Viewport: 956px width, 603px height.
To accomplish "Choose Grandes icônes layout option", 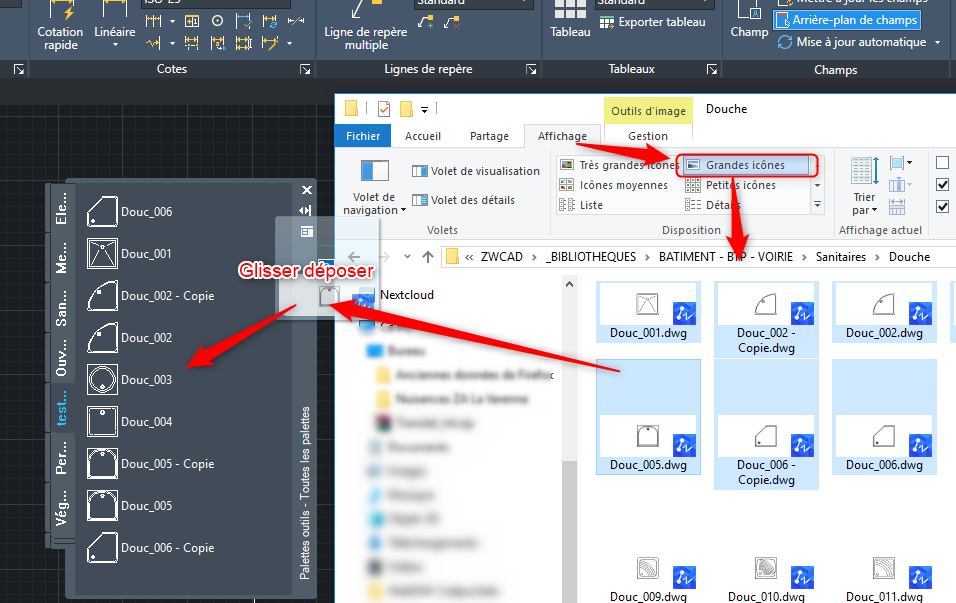I will (747, 165).
